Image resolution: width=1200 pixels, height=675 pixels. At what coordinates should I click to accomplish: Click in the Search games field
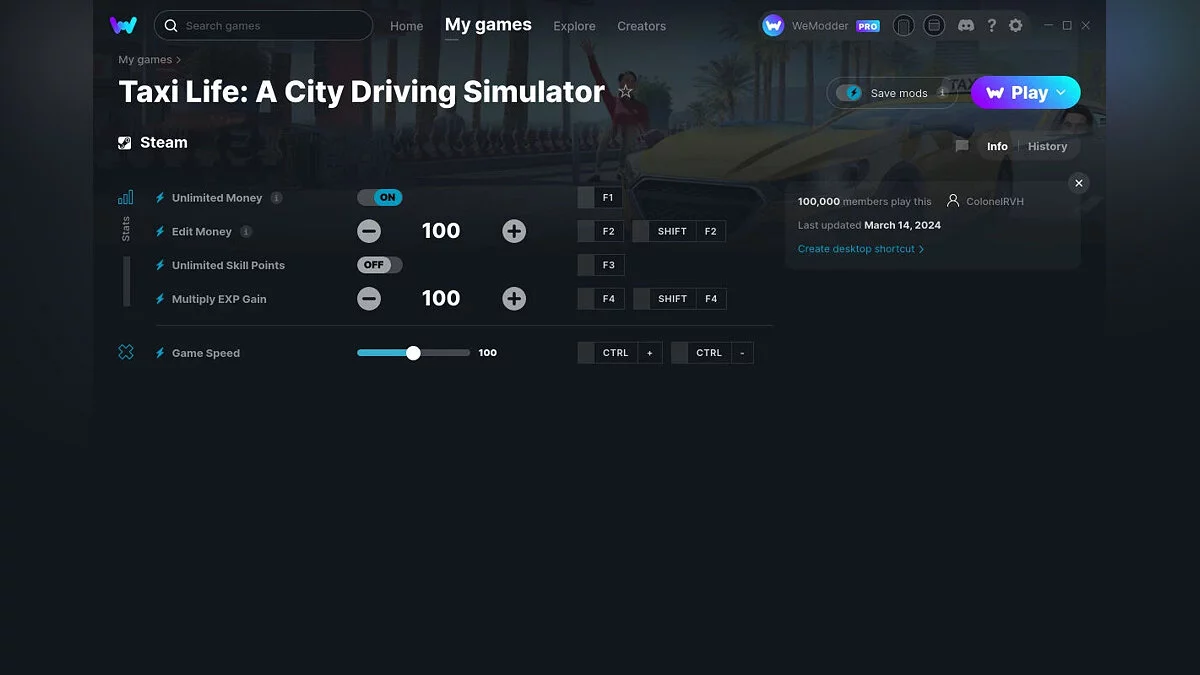pyautogui.click(x=263, y=26)
